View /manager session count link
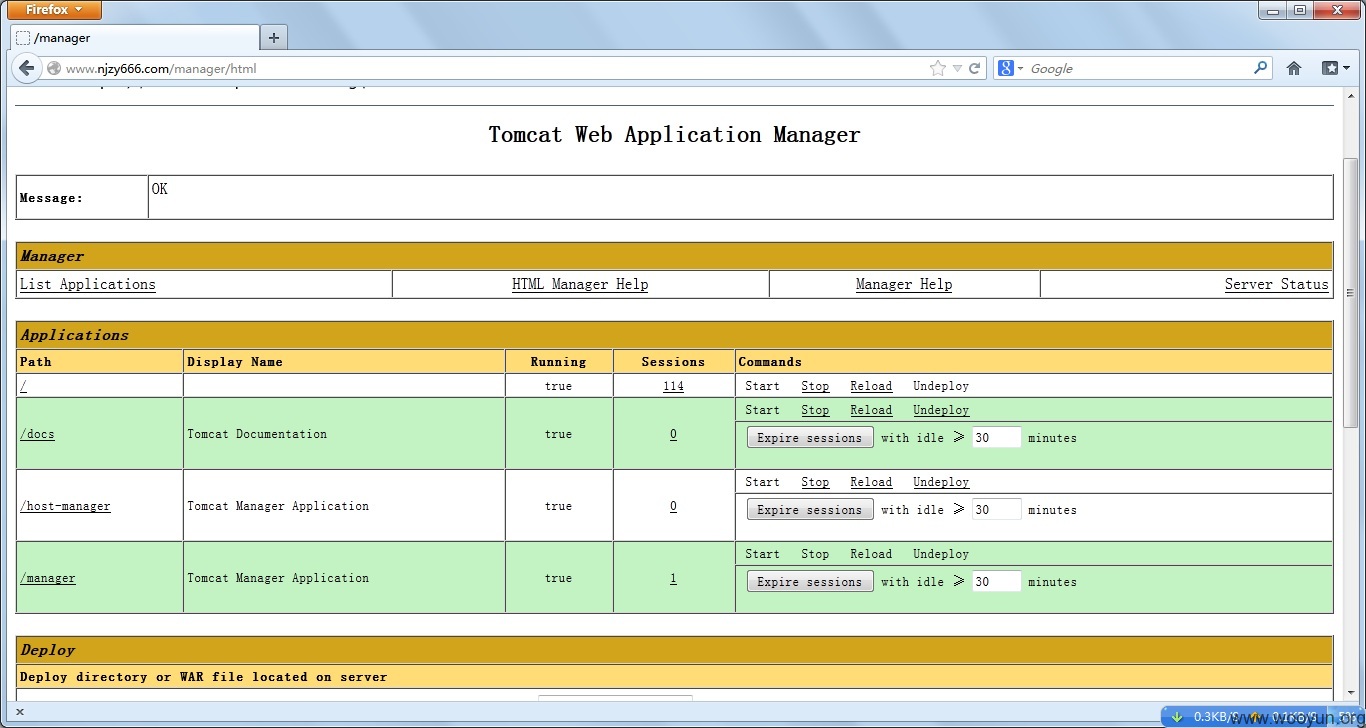 point(673,578)
